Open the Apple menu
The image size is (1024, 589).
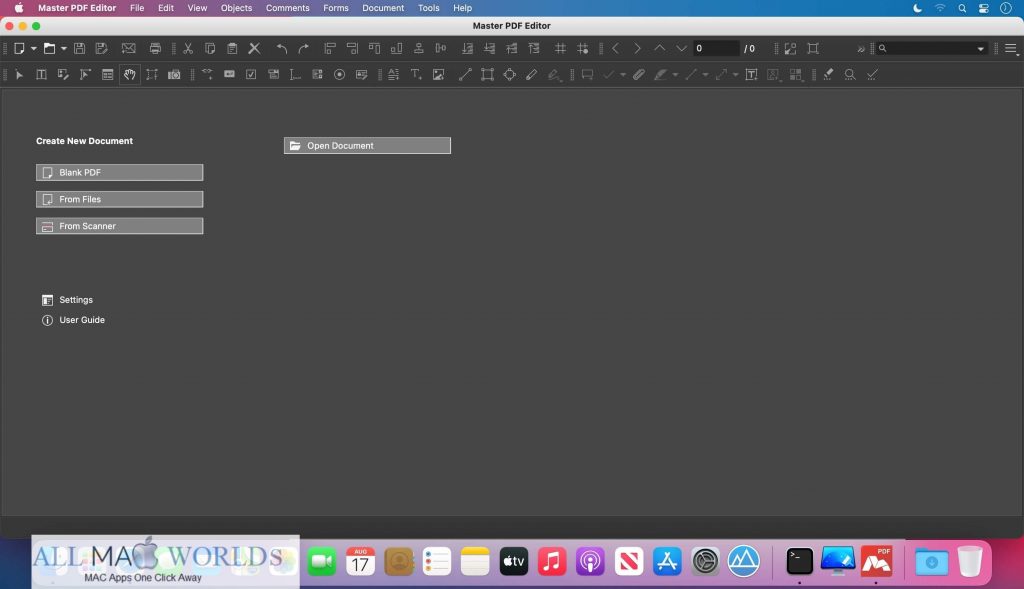click(x=19, y=8)
